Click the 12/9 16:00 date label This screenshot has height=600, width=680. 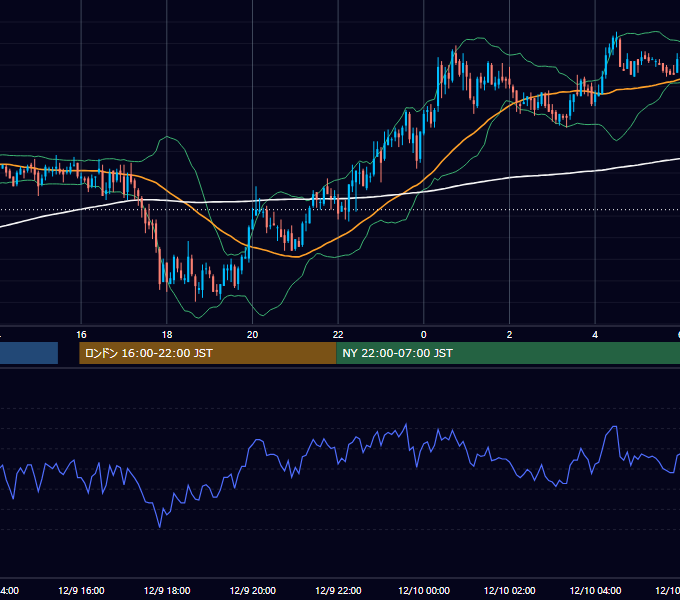click(81, 590)
